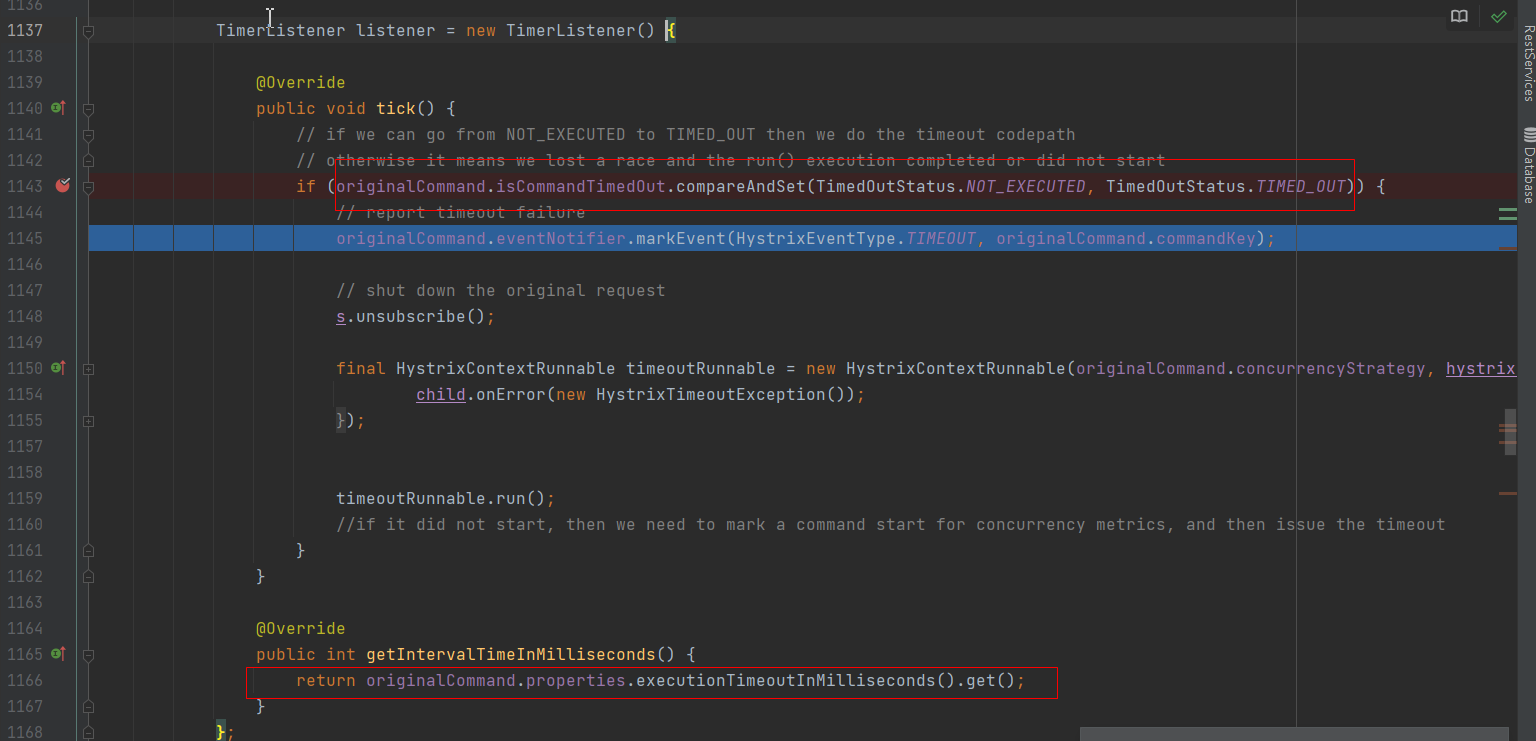
Task: Click the lowest orange error stripe marker
Action: pyautogui.click(x=1507, y=493)
